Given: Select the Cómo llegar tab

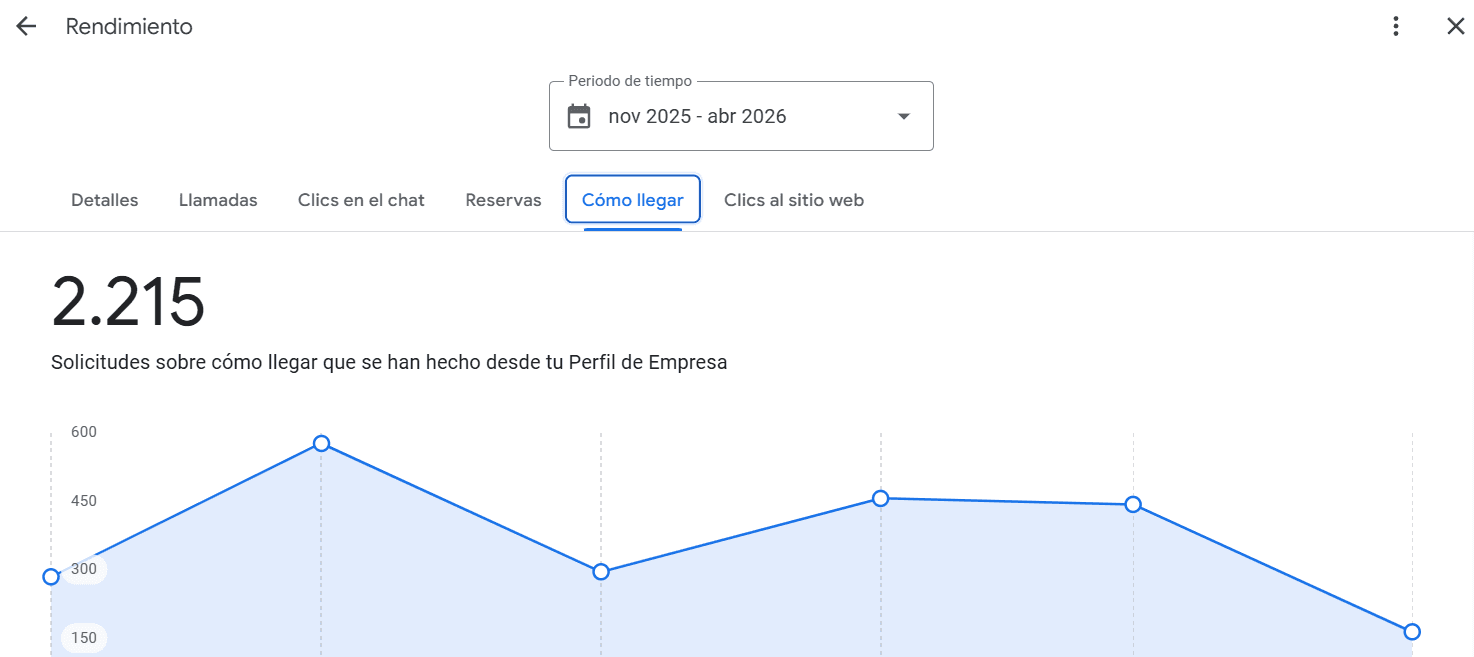Looking at the screenshot, I should 633,200.
